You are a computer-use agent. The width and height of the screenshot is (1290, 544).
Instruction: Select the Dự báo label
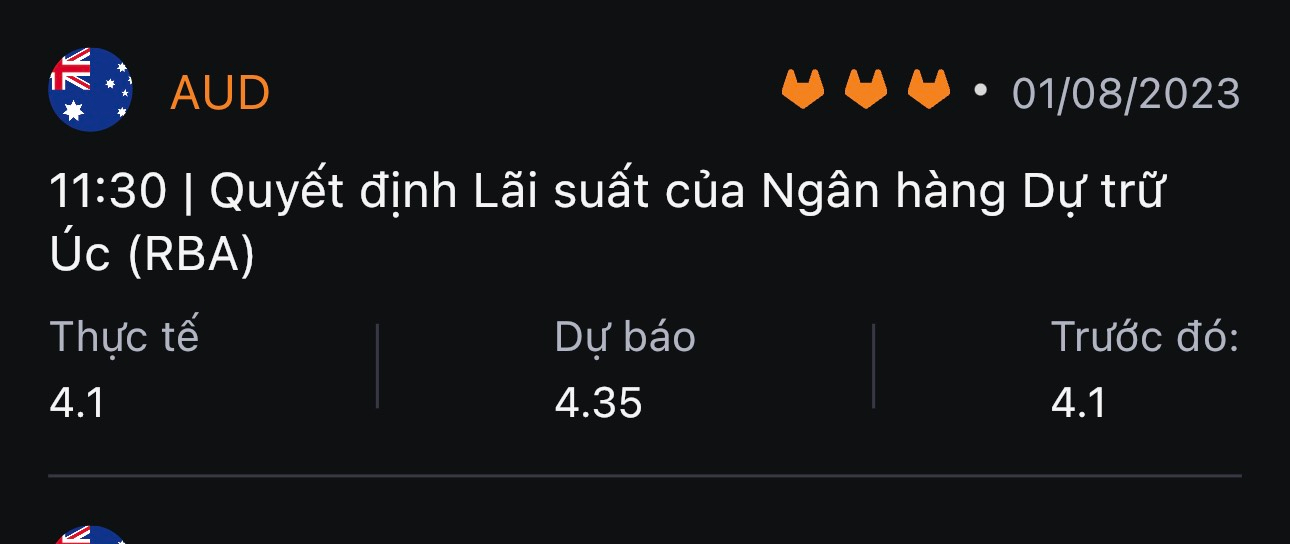[625, 338]
